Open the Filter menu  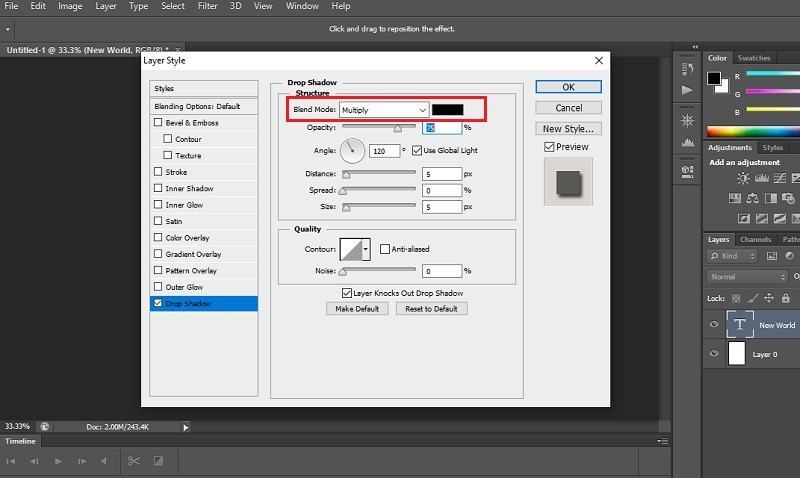(208, 6)
